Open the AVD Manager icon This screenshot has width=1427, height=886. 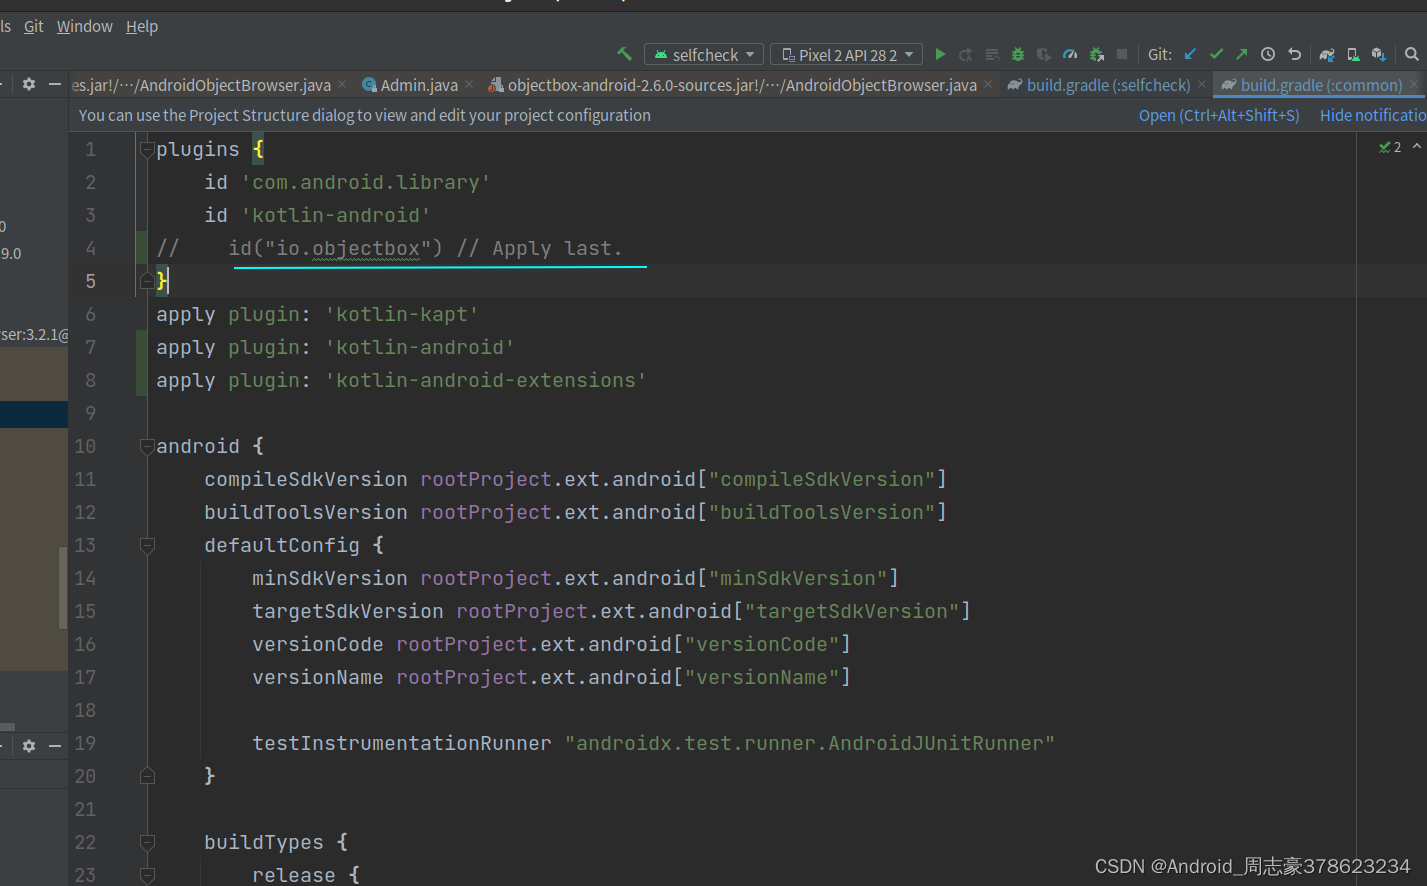click(x=1353, y=54)
